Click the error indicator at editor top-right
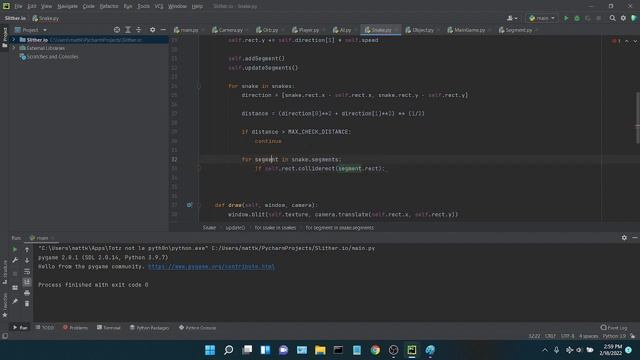 tap(616, 41)
